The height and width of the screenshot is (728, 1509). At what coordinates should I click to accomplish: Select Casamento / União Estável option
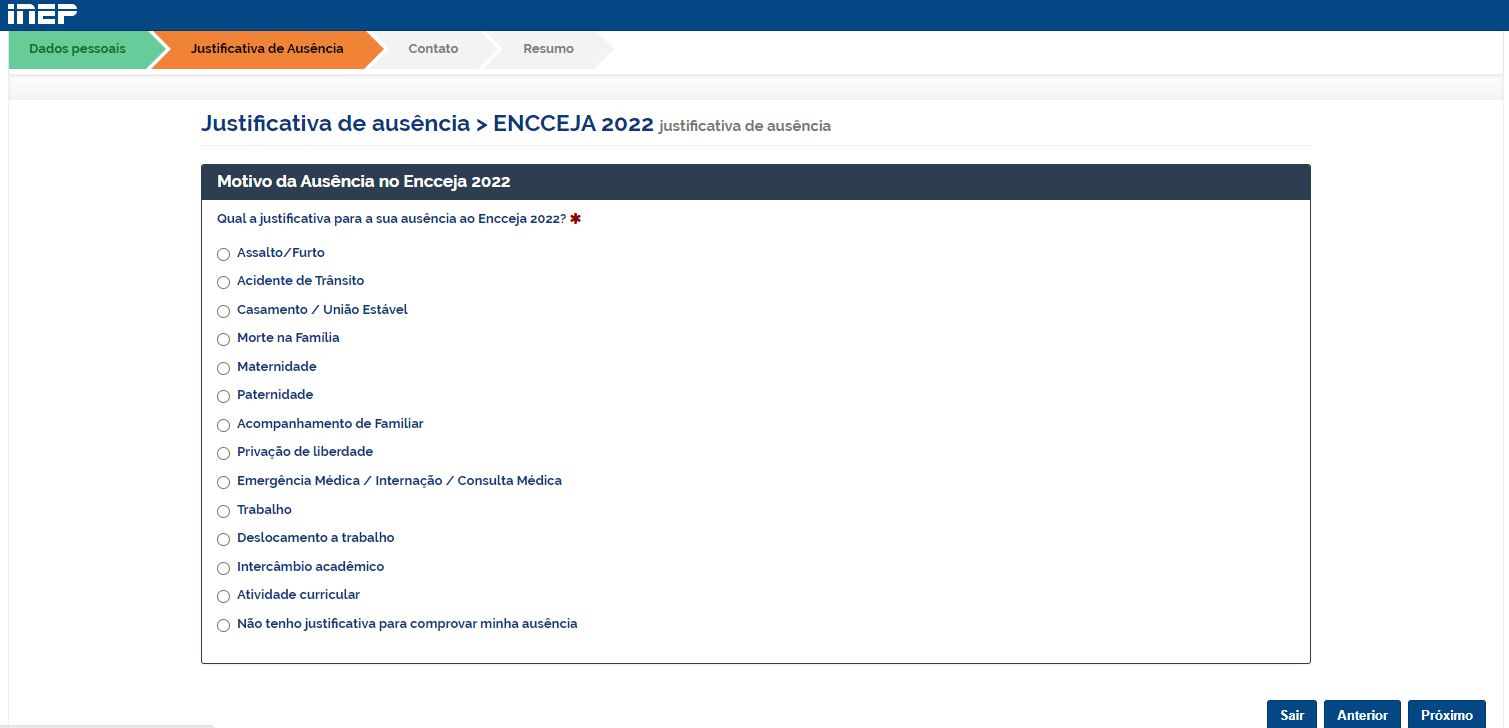224,311
